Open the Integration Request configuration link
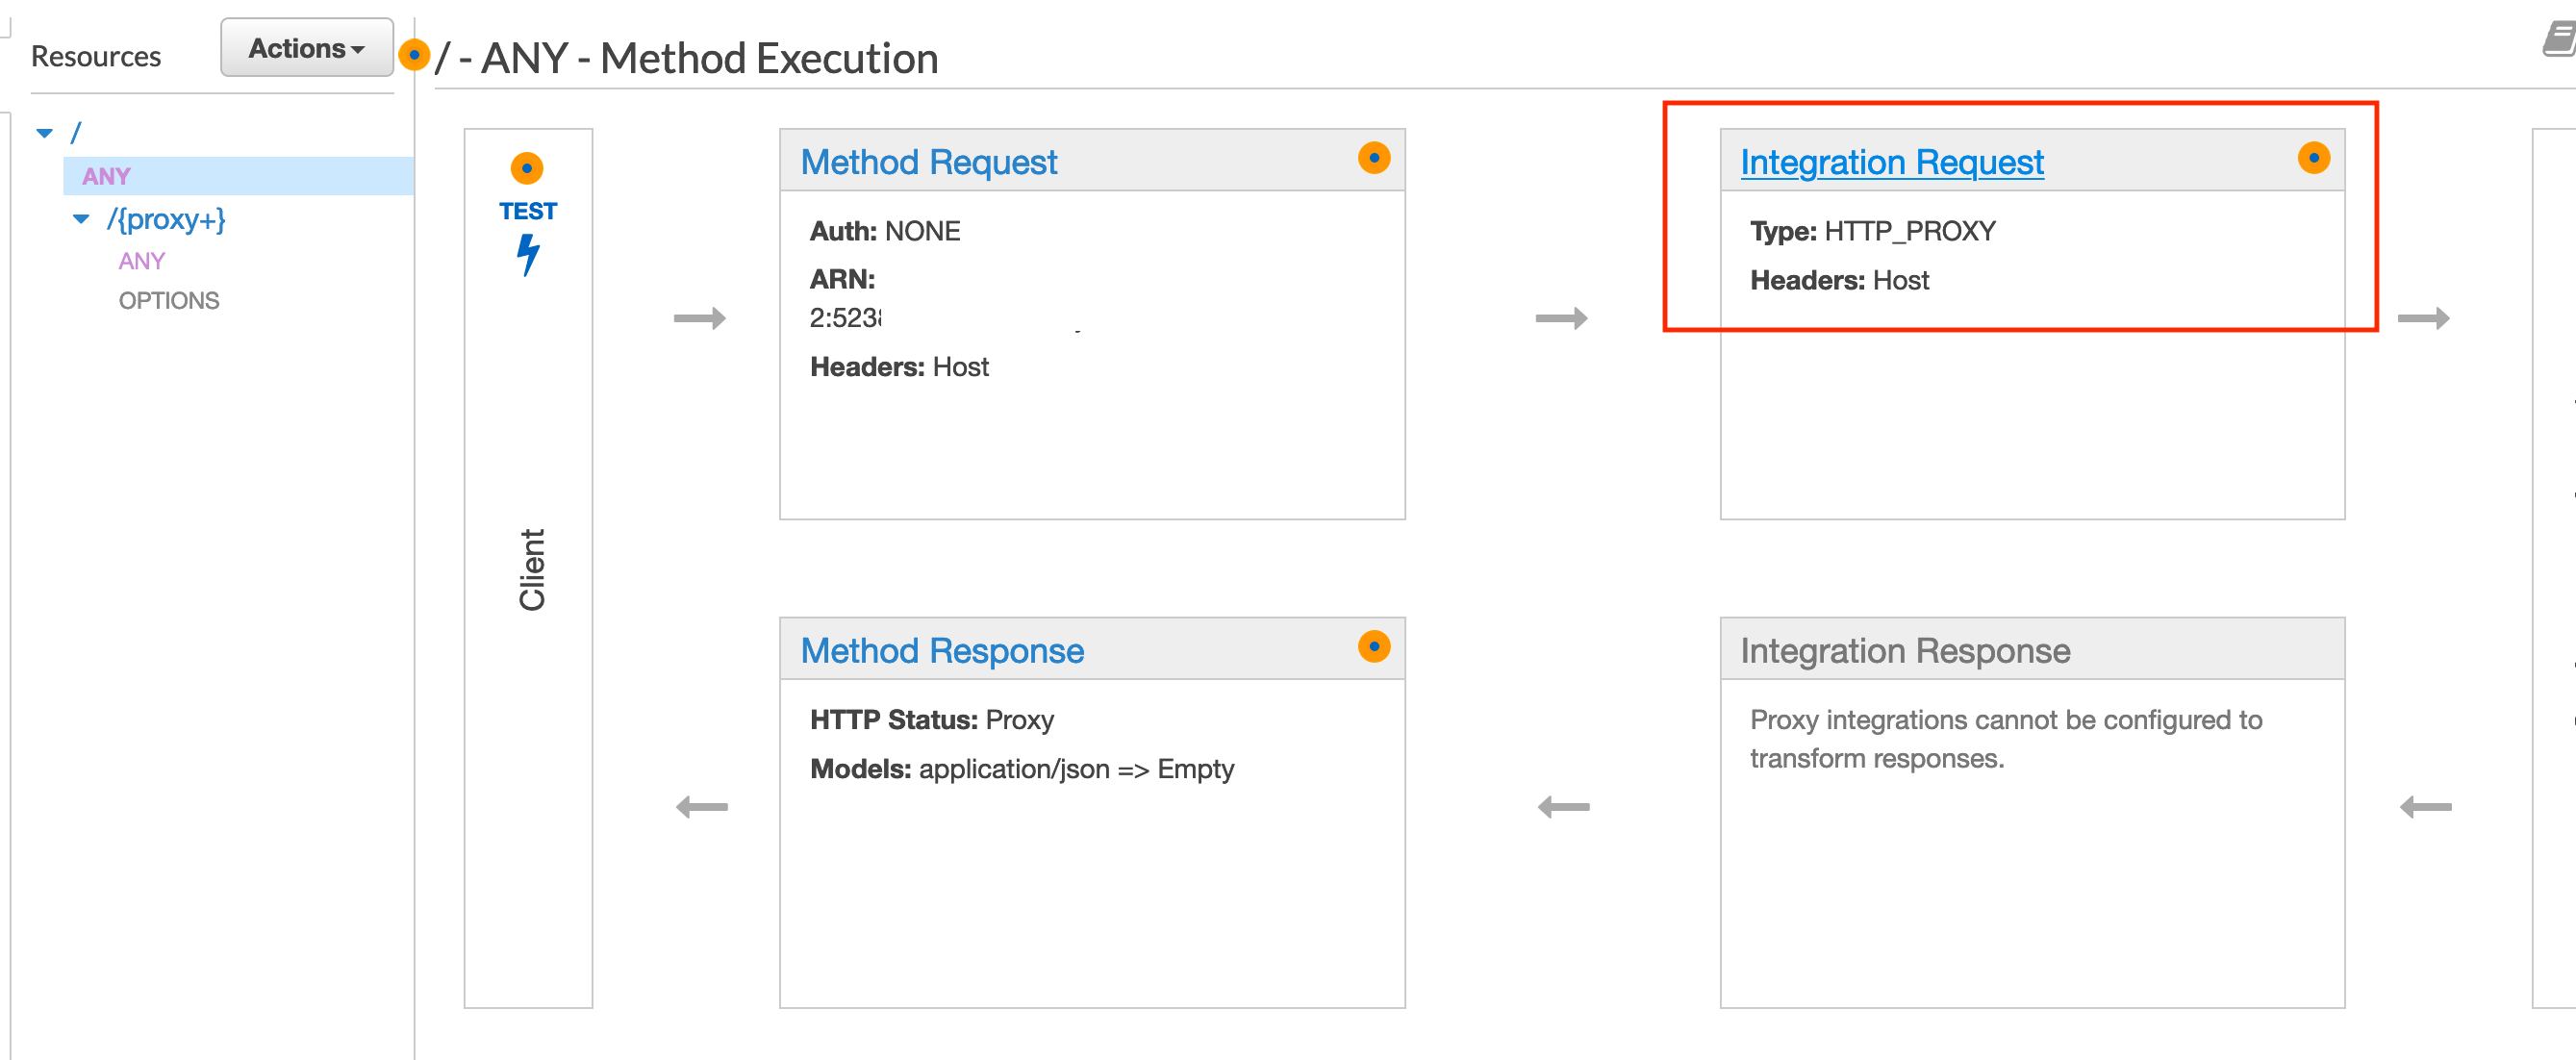The image size is (2576, 1060). 1892,162
